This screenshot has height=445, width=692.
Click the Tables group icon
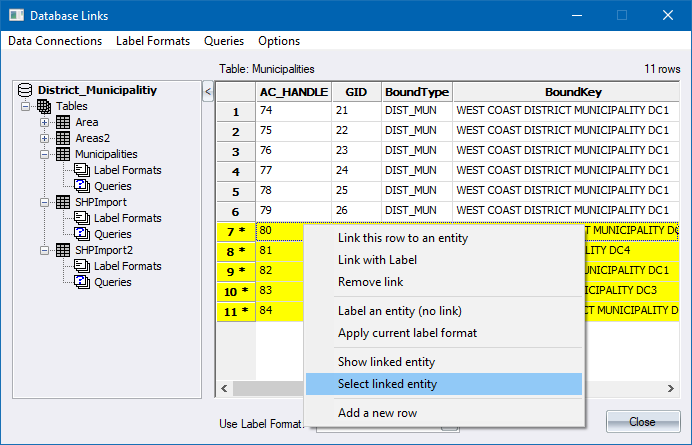pos(44,106)
